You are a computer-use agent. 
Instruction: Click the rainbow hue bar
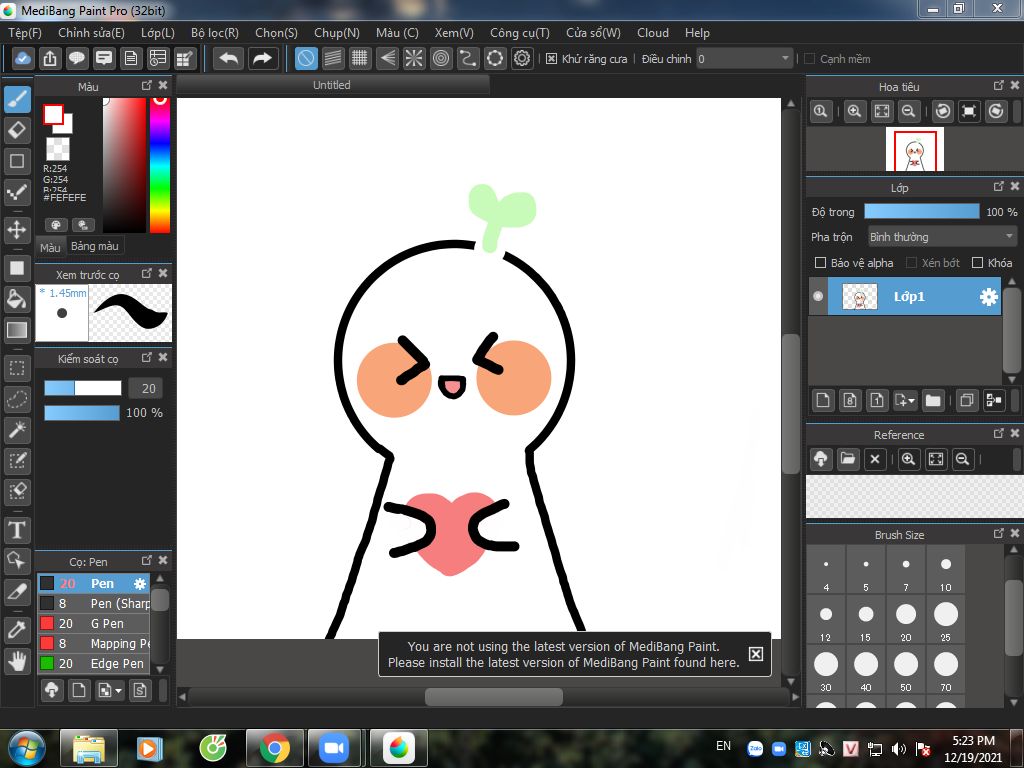(160, 165)
